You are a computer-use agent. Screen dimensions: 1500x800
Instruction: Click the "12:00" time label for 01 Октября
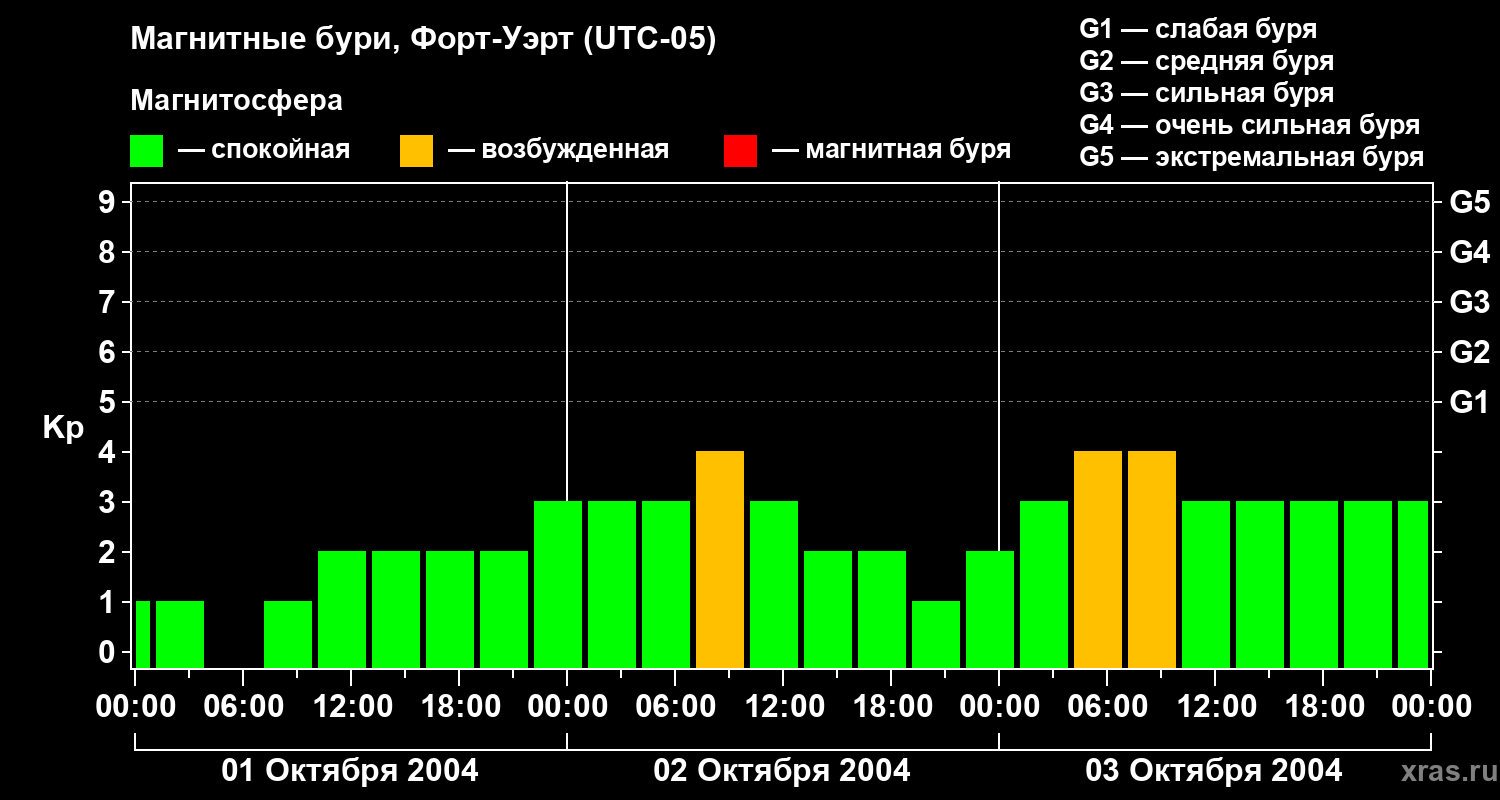tap(351, 707)
